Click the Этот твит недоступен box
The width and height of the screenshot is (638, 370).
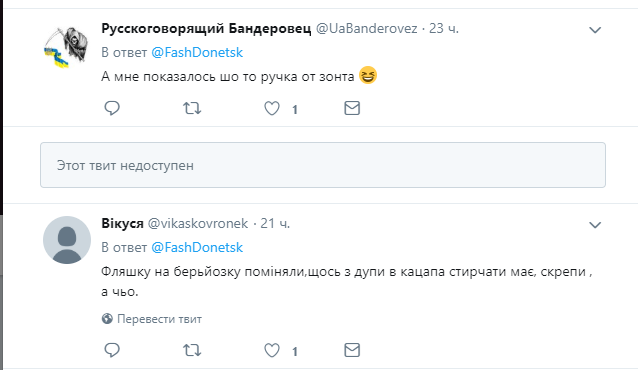coord(323,165)
